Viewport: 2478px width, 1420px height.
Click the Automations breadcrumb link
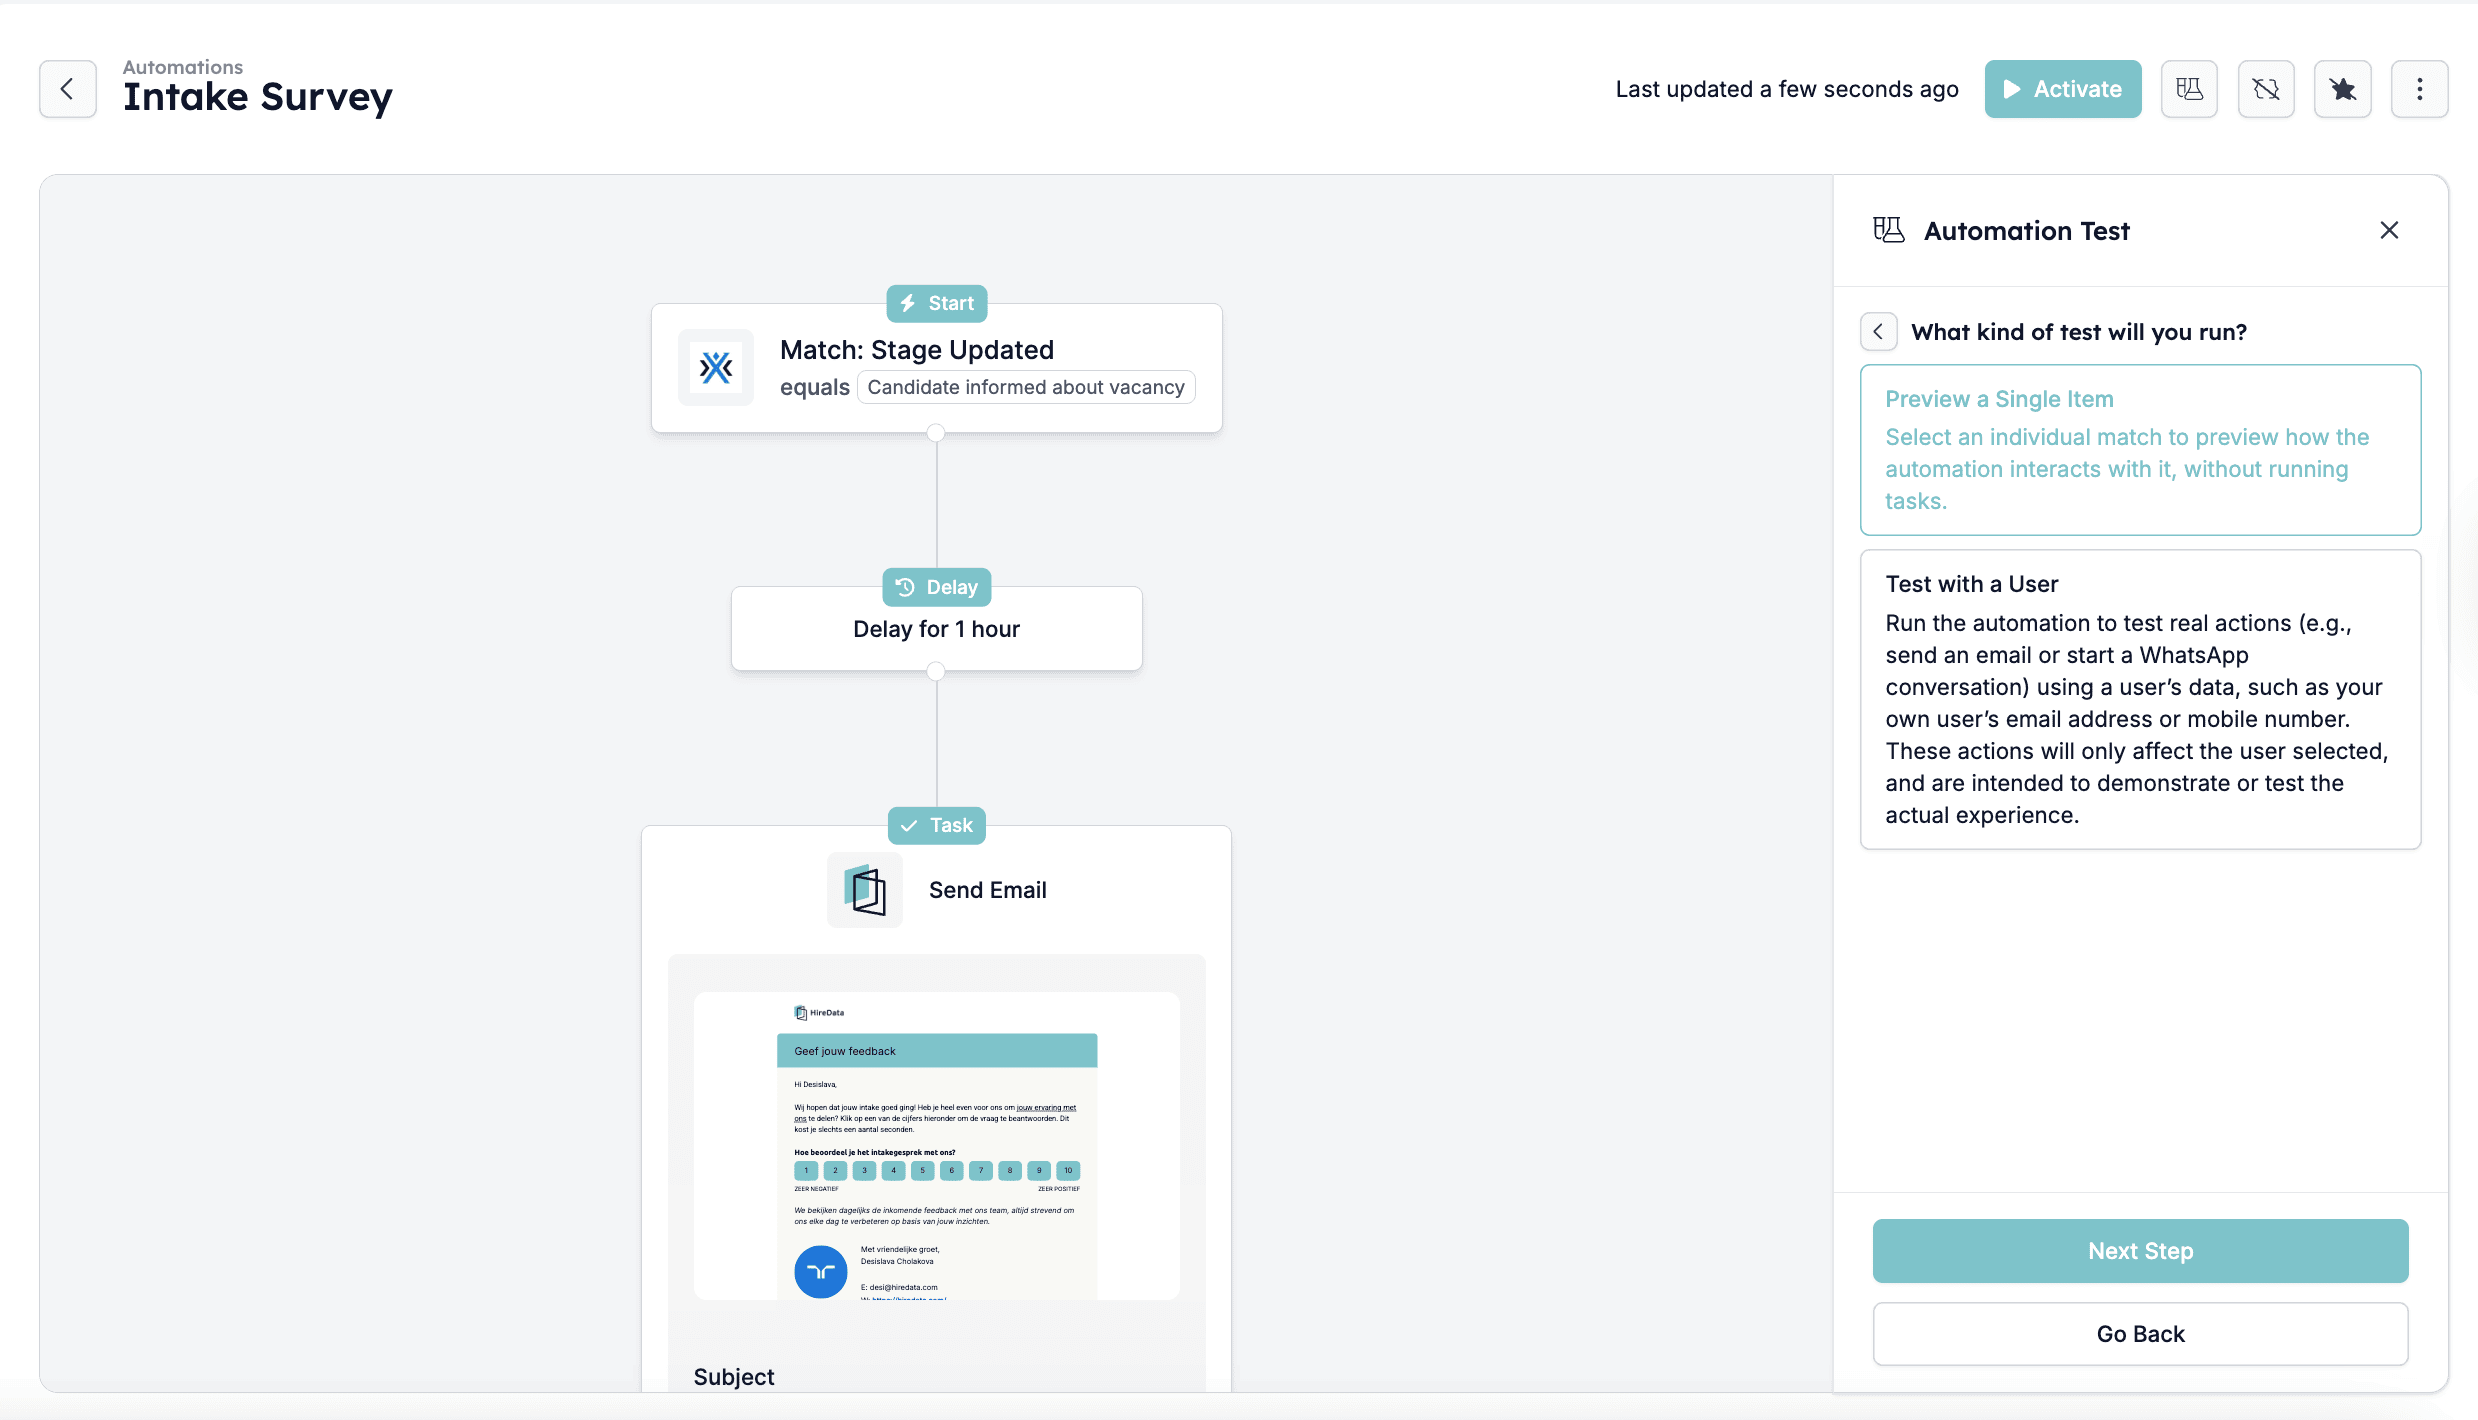[x=183, y=67]
